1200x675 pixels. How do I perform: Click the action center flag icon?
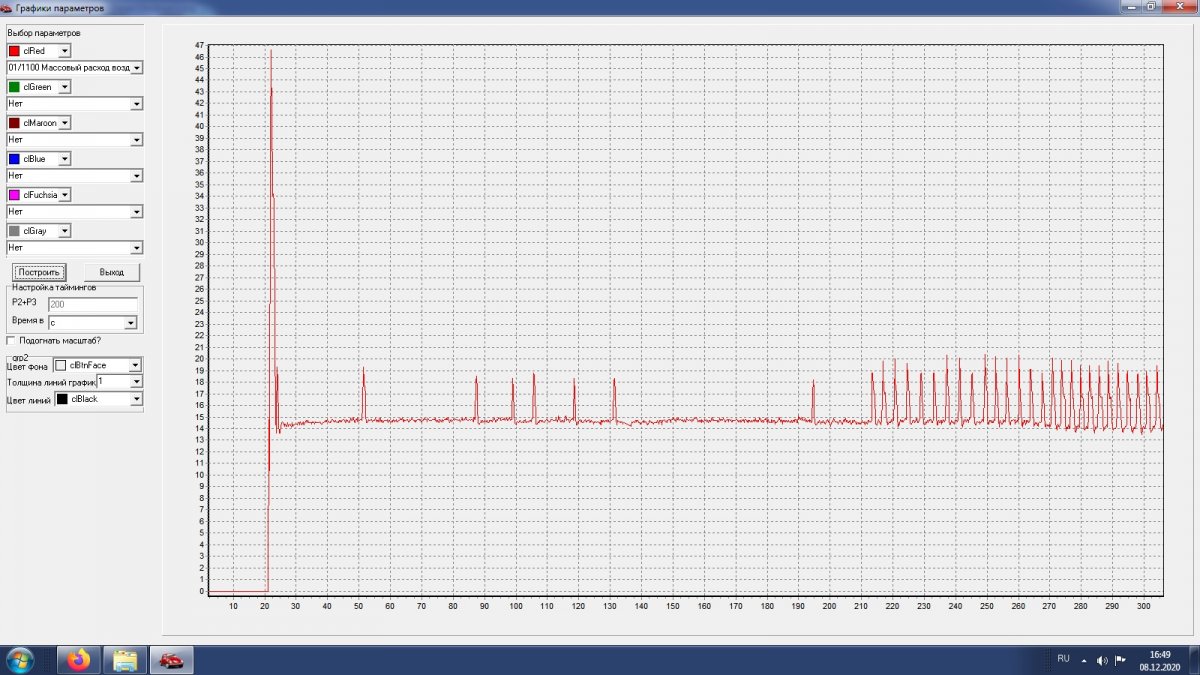pyautogui.click(x=1120, y=660)
